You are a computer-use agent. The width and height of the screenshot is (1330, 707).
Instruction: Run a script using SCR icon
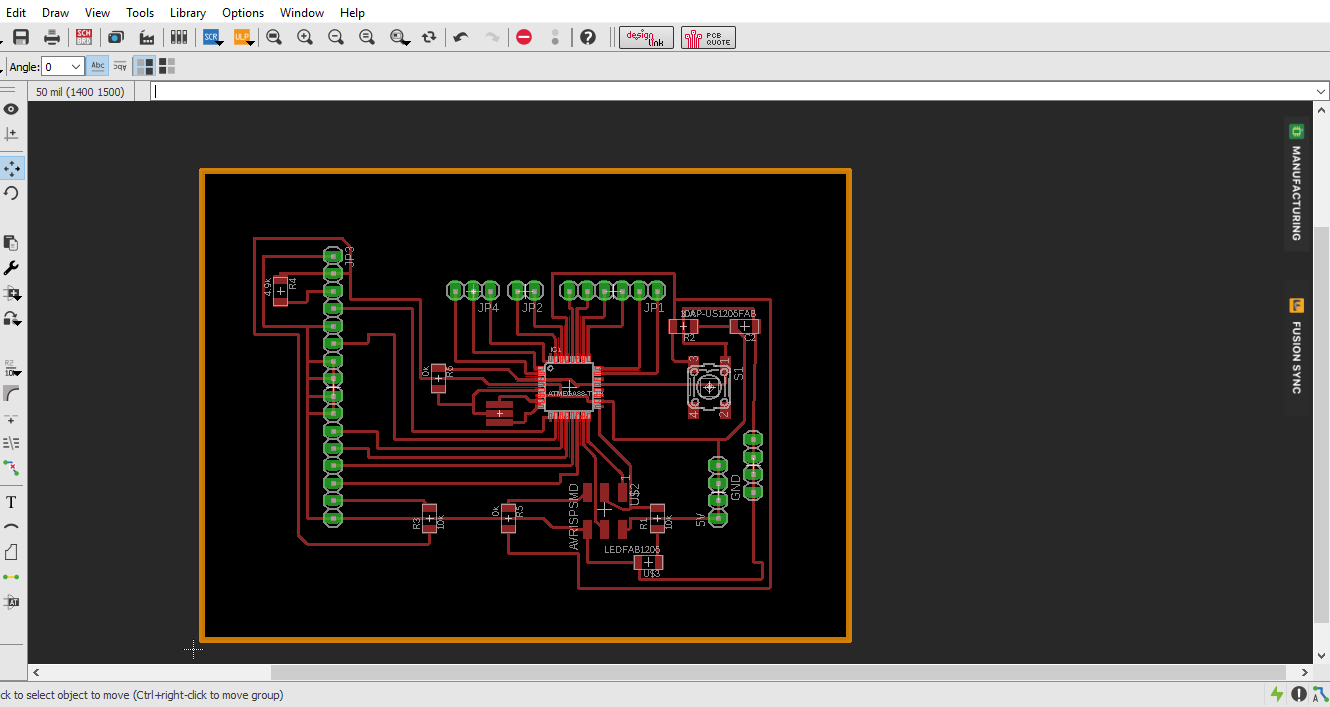[x=213, y=37]
